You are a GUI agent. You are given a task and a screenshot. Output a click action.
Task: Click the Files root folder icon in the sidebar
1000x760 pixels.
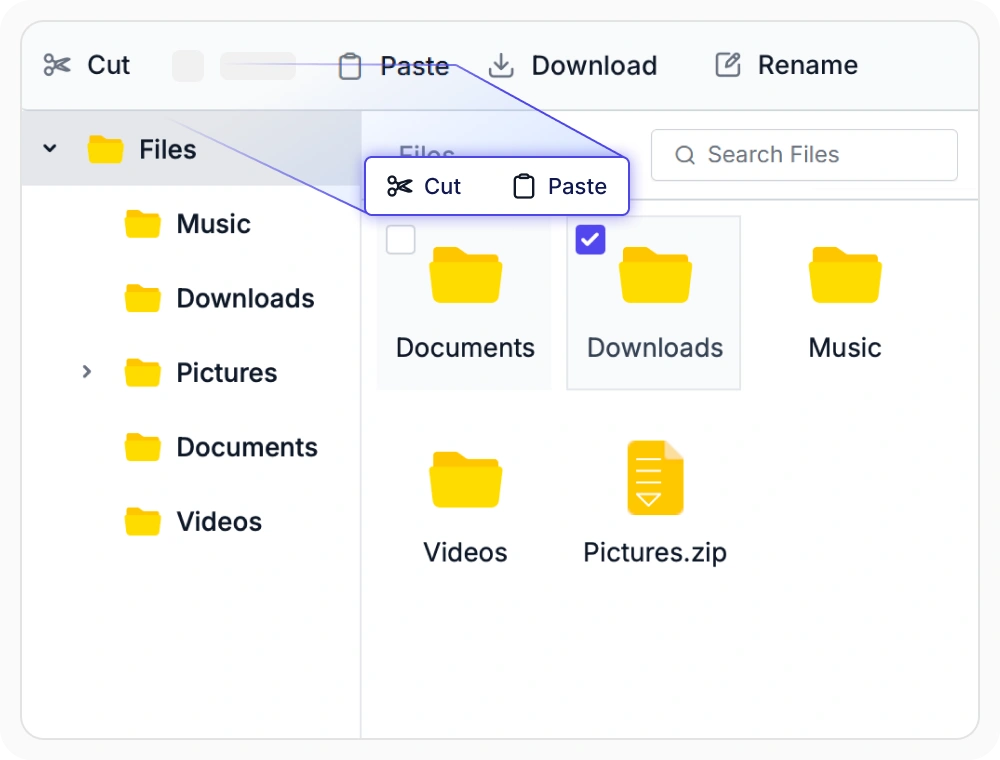(105, 149)
